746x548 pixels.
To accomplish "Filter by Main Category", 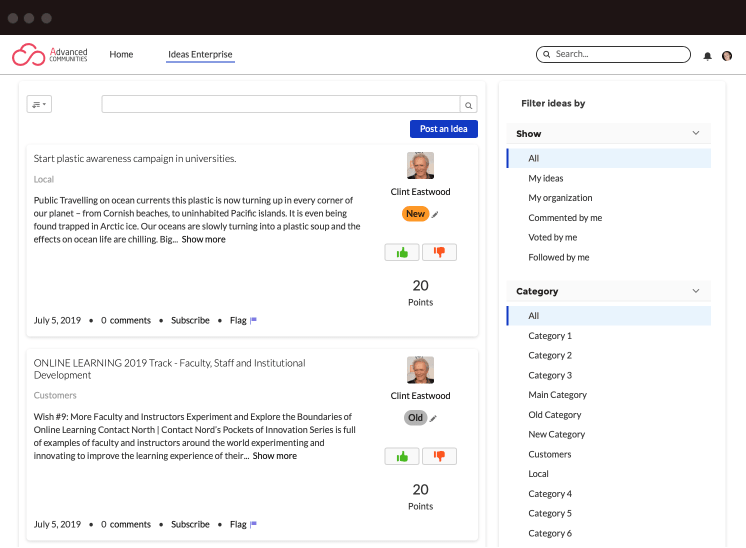I will pos(558,395).
